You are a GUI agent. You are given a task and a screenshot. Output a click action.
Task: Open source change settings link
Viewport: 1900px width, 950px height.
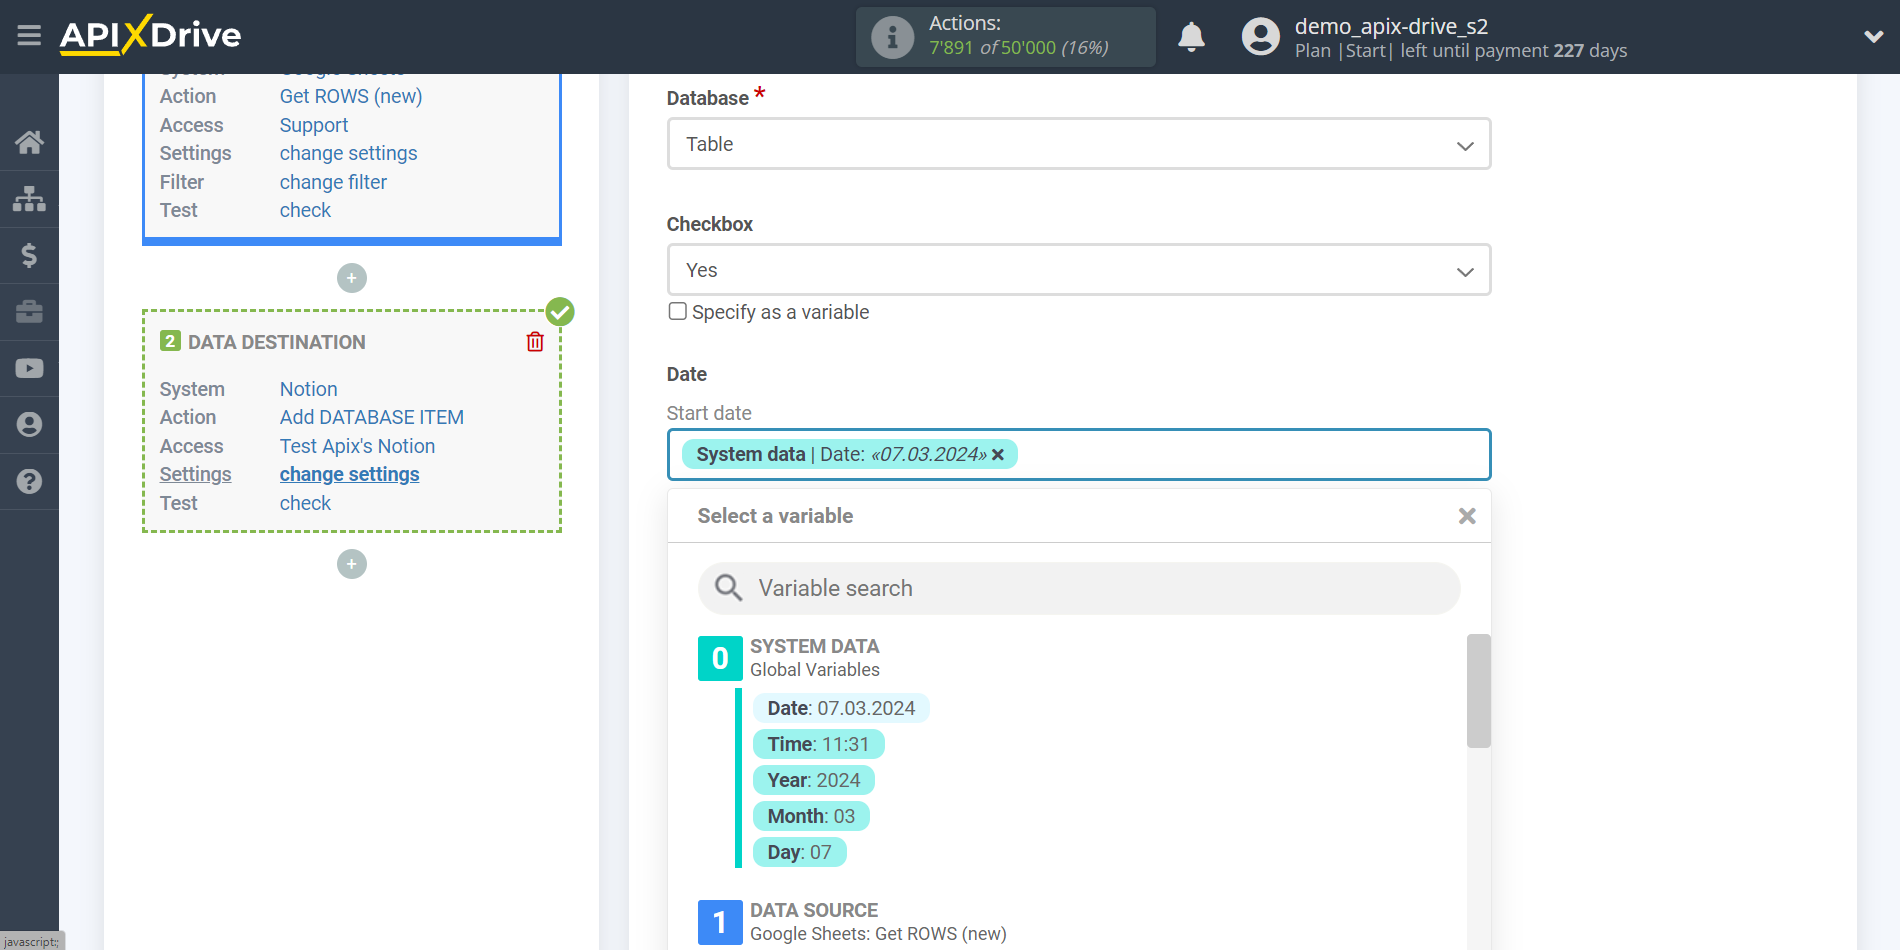click(x=348, y=153)
